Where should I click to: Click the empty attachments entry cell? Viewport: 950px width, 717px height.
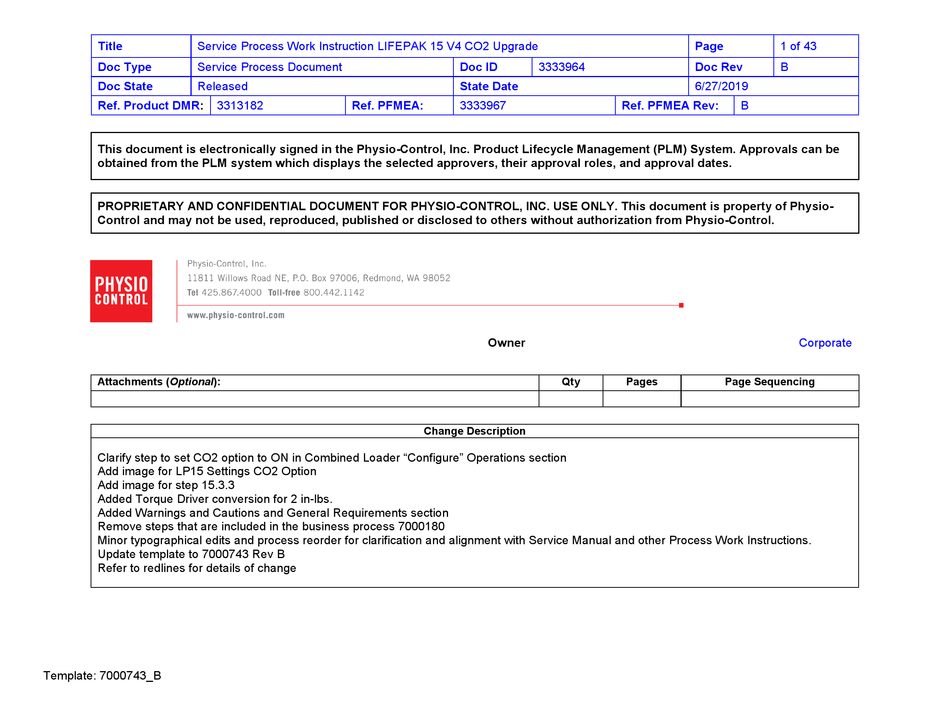pos(315,399)
